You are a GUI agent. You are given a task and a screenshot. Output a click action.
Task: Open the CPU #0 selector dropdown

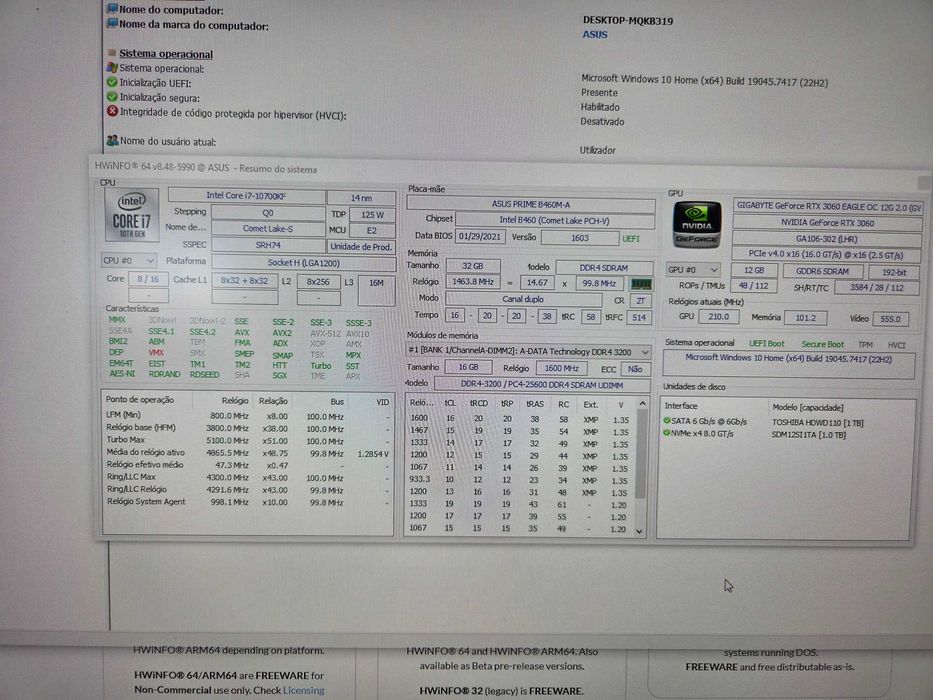click(129, 261)
